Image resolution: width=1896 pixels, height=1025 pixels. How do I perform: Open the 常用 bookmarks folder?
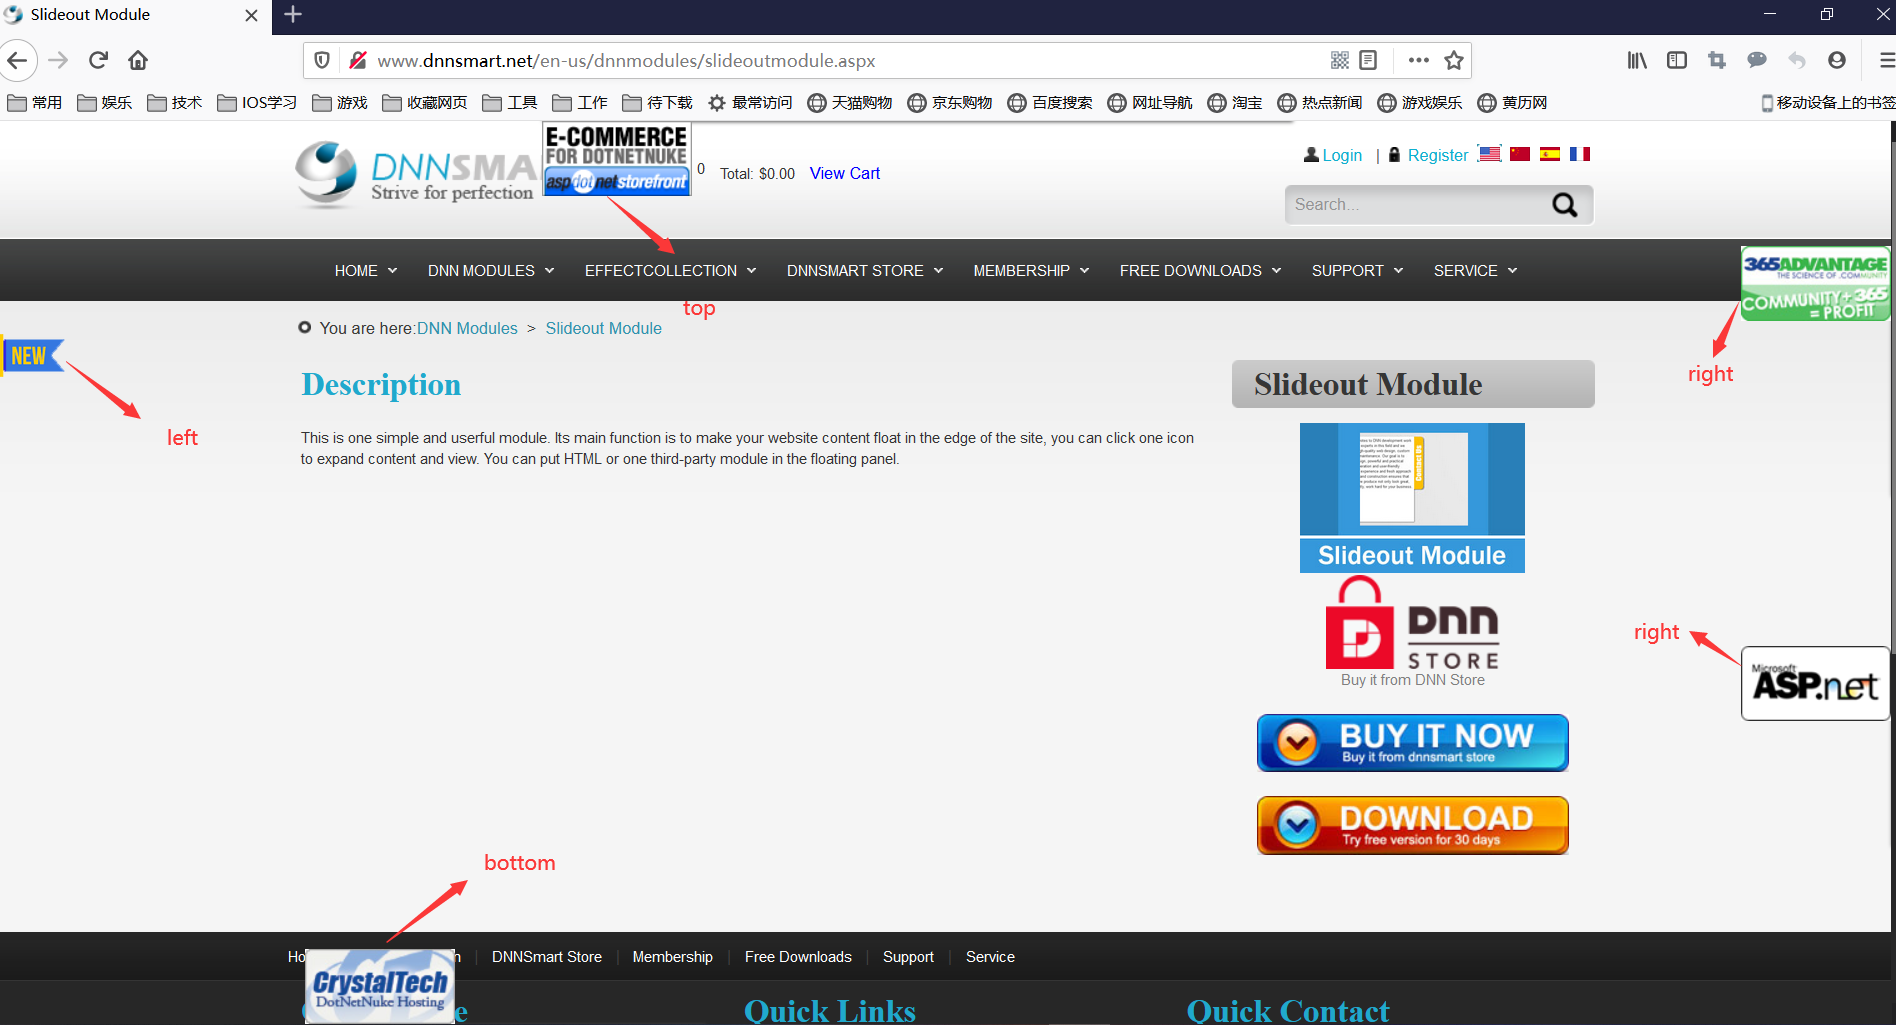(35, 103)
